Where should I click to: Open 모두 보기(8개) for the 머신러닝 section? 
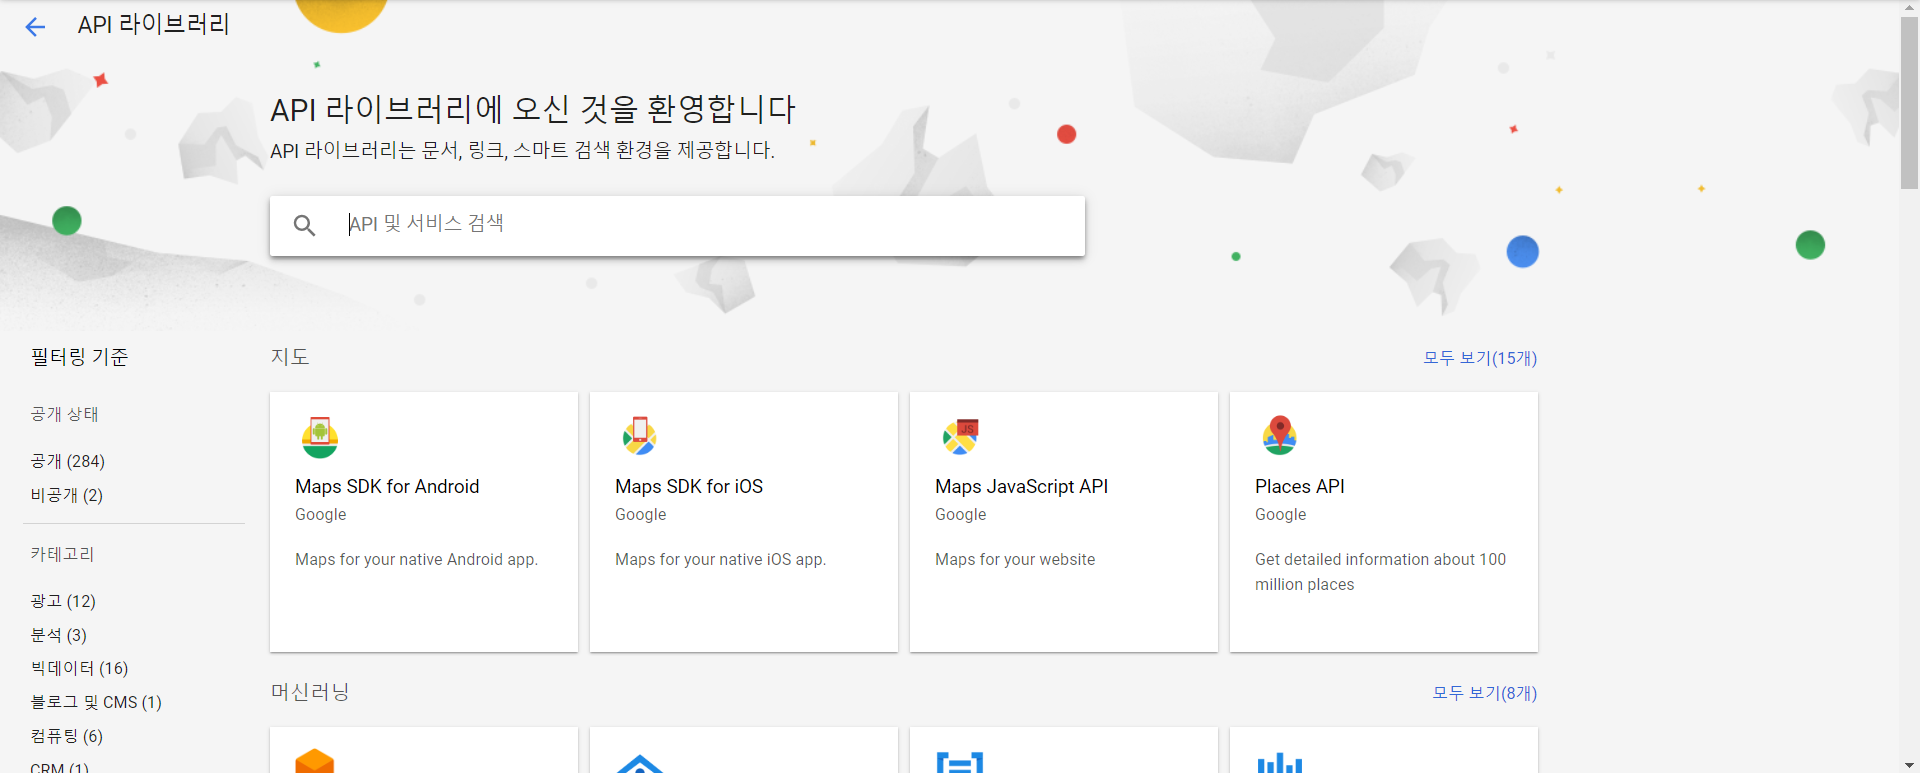(x=1485, y=693)
